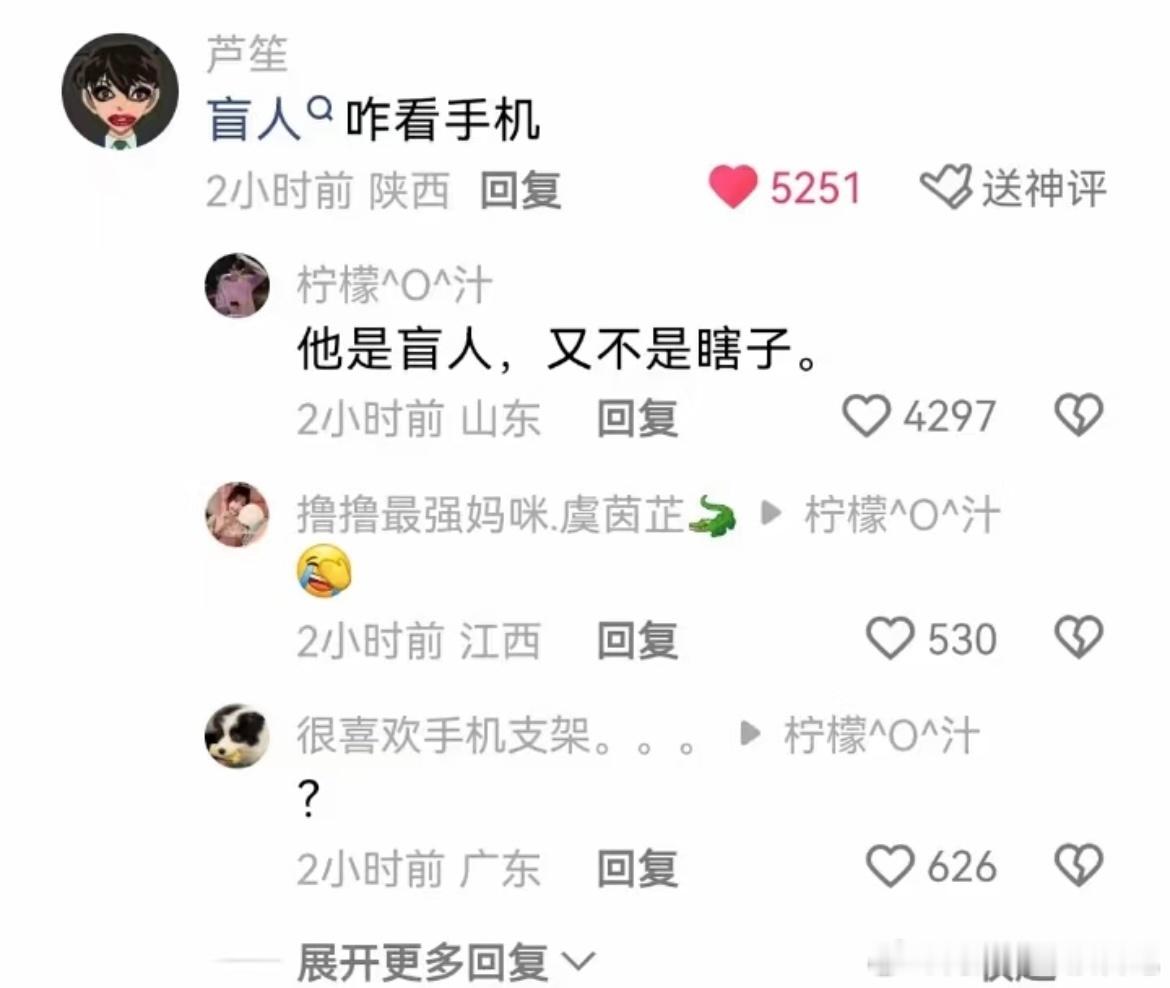This screenshot has width=1170, height=988.
Task: Like 芦笙's comment with the red heart
Action: (733, 187)
